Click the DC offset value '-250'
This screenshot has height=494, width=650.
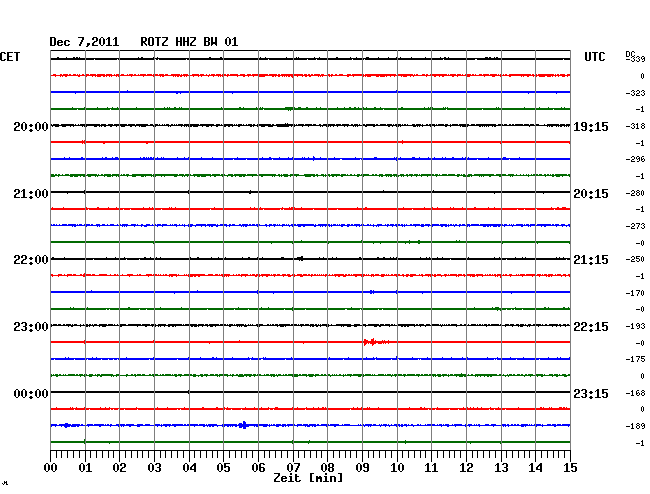[x=635, y=259]
